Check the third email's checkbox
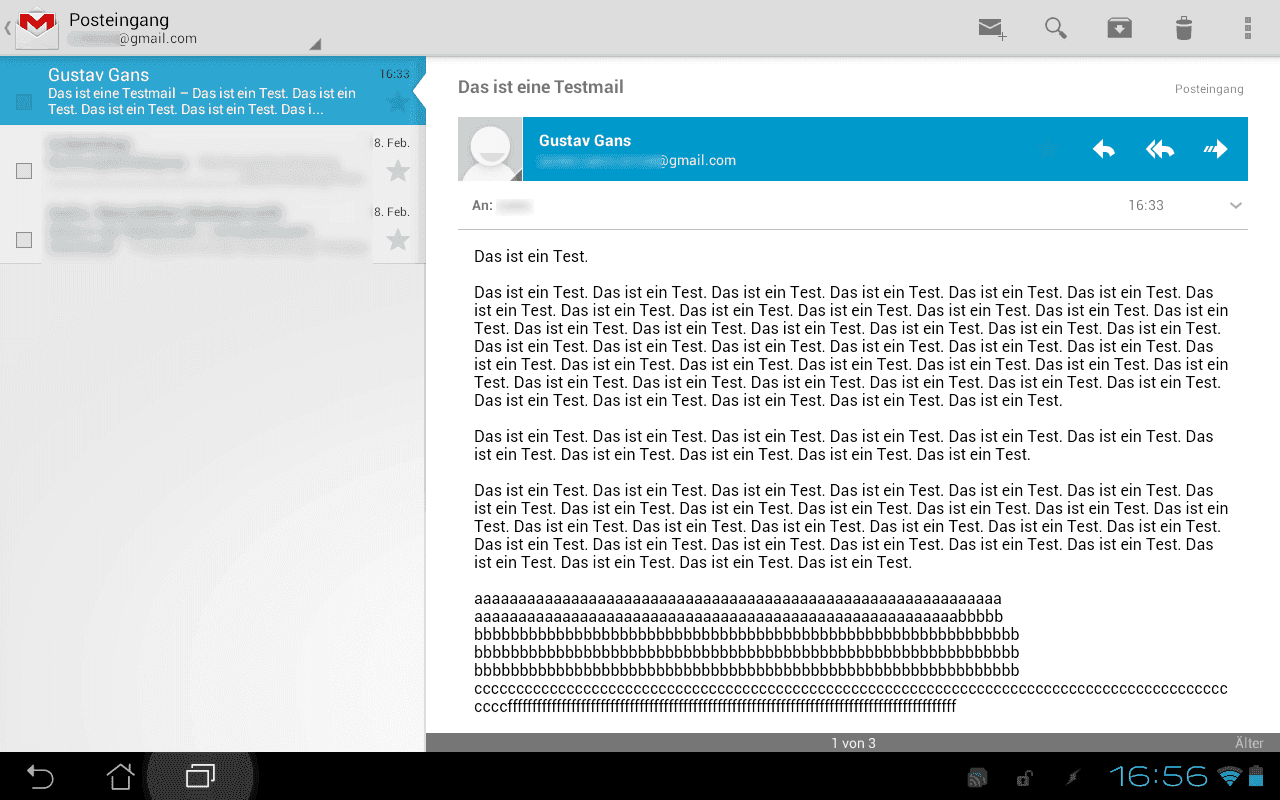The width and height of the screenshot is (1280, 800). pyautogui.click(x=24, y=240)
